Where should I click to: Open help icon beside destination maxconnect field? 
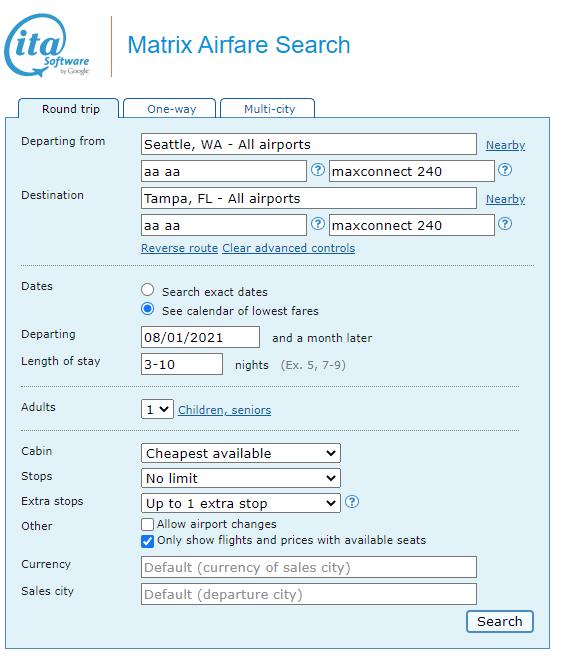(x=505, y=224)
